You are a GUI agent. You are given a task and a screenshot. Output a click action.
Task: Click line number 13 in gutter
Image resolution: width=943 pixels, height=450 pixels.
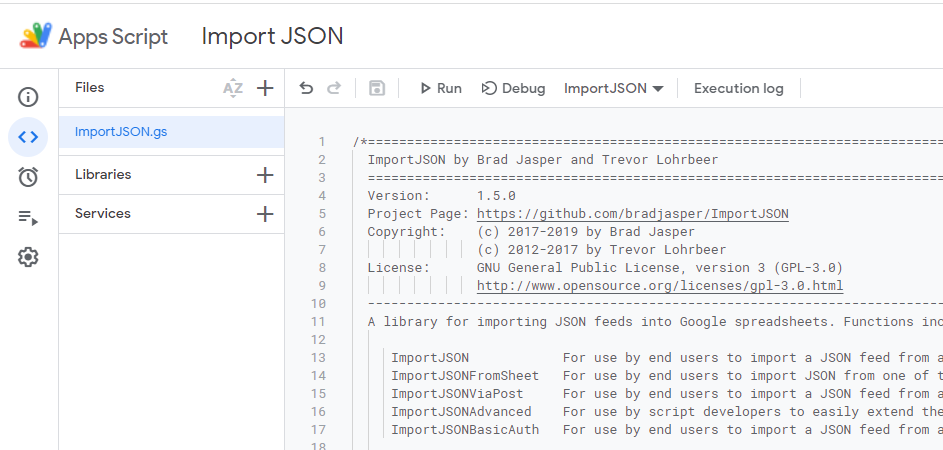coord(319,358)
